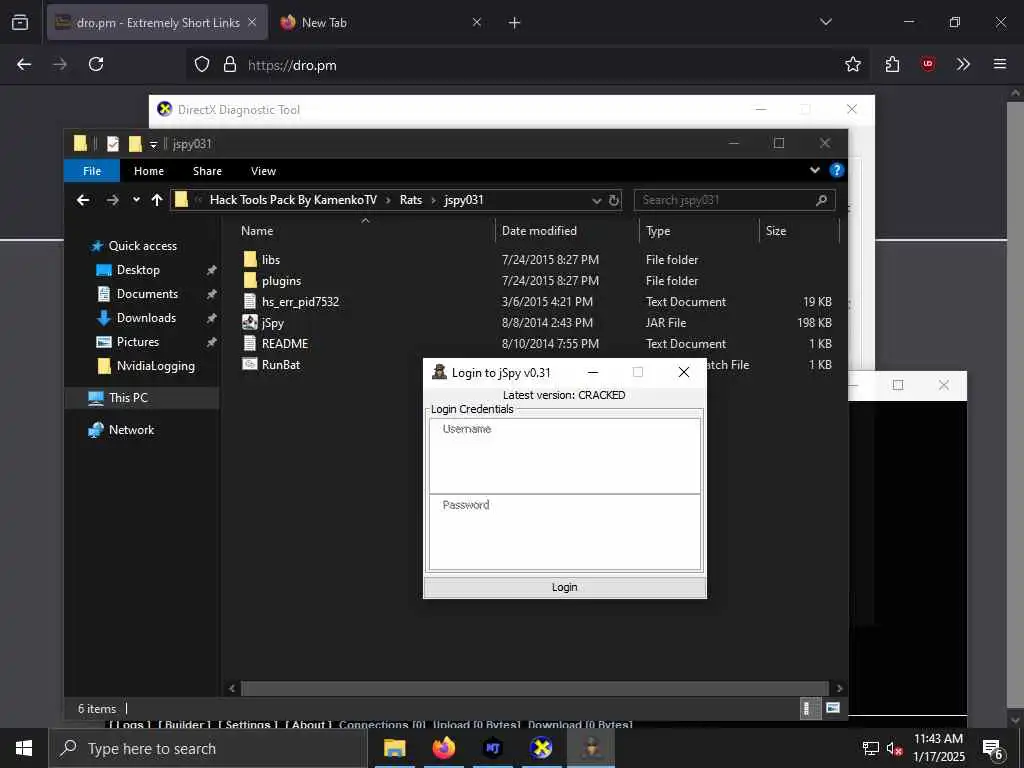Open DirectX Diagnostic Tool taskbar icon
This screenshot has width=1024, height=768.
541,748
